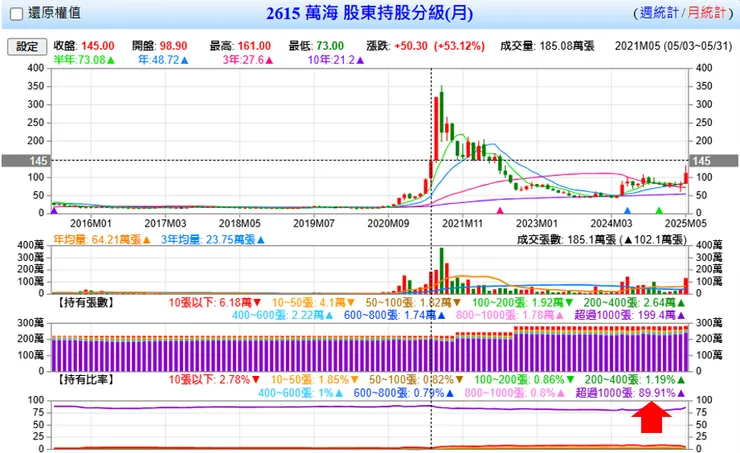
Task: Switch to 週統計 weekly statistics
Action: point(658,13)
